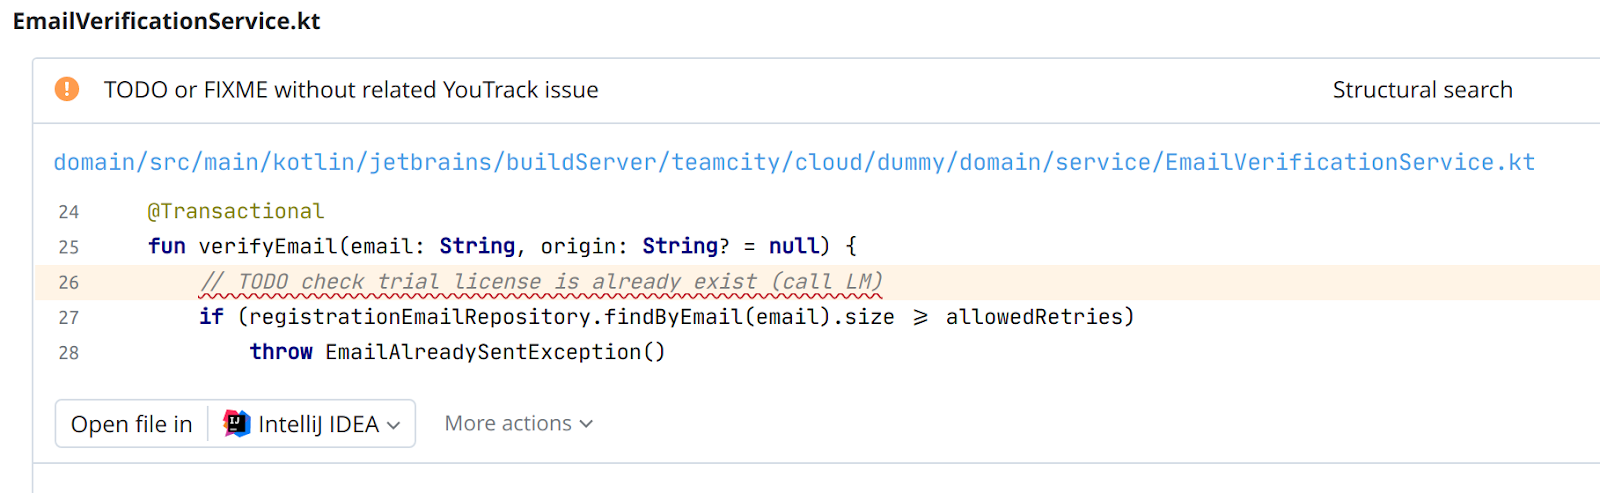Expand the IntelliJ IDEA editor chevron

pos(394,425)
